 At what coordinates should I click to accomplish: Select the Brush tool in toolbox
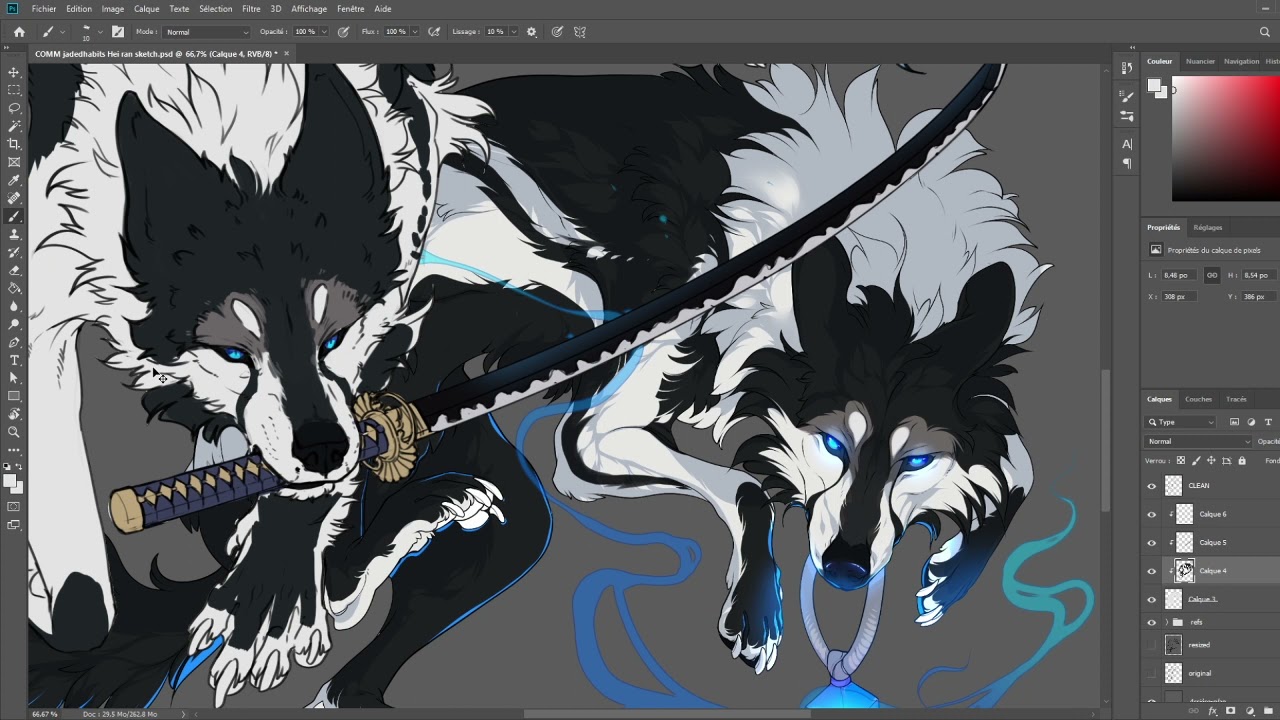[14, 216]
